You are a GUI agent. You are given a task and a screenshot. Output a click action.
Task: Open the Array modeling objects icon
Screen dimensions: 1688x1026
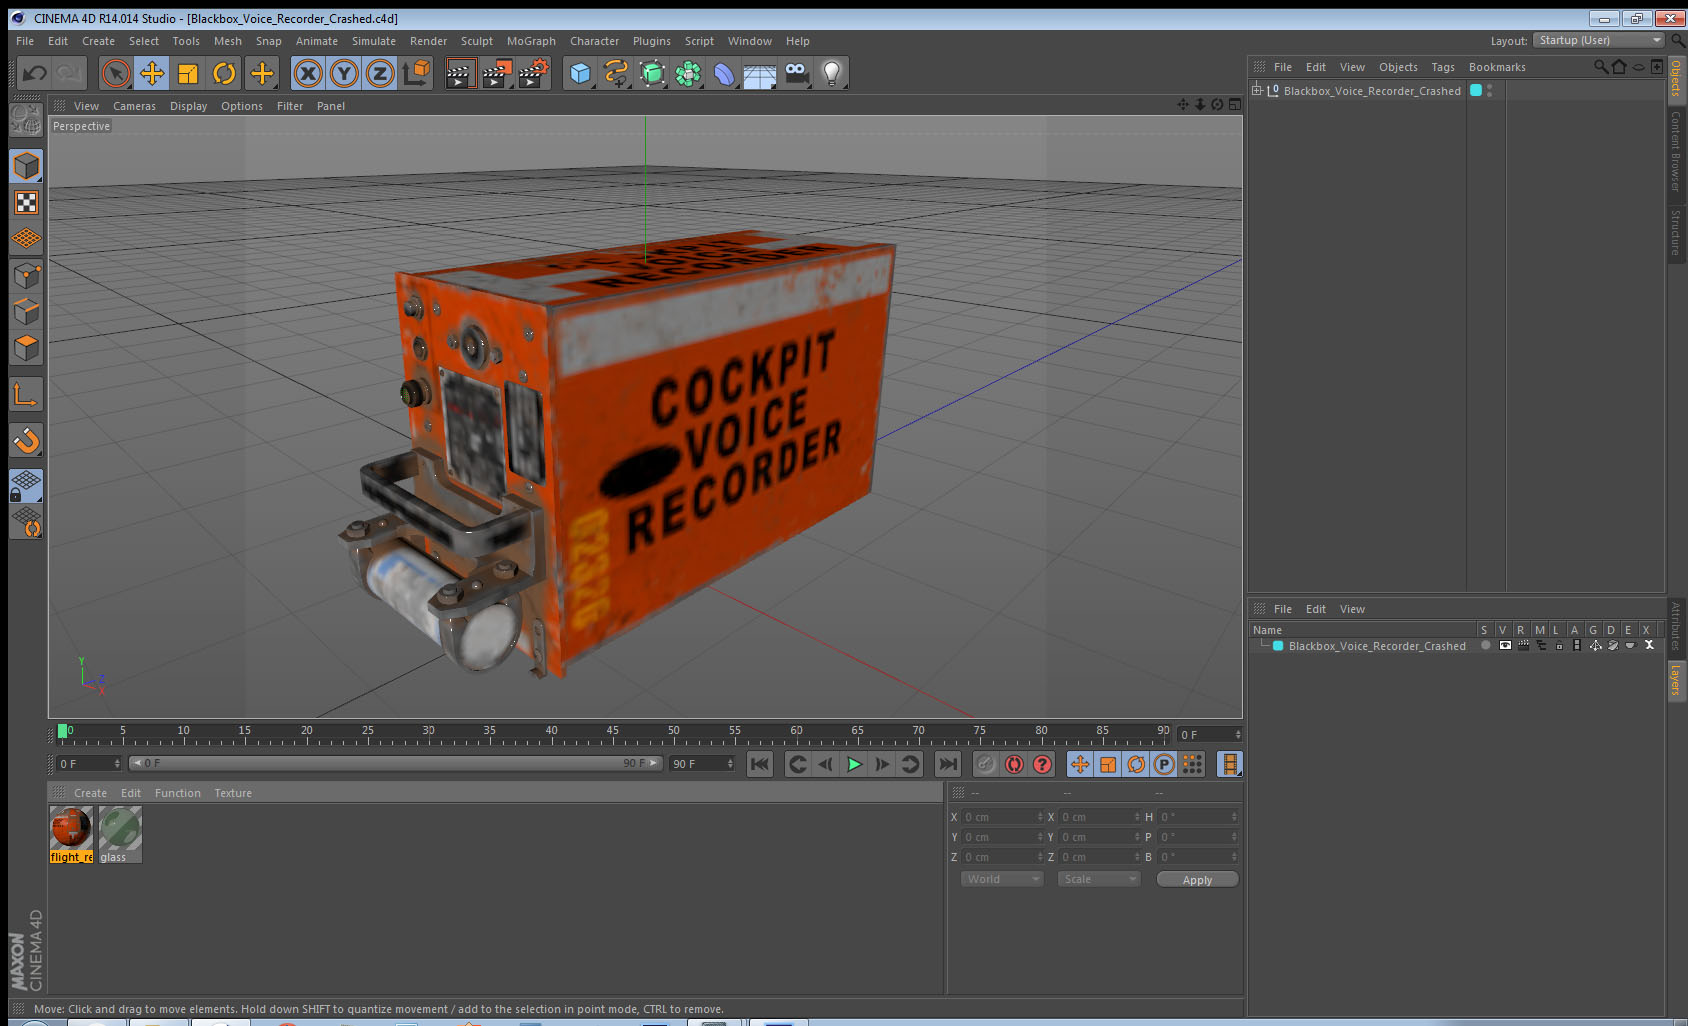pos(688,73)
